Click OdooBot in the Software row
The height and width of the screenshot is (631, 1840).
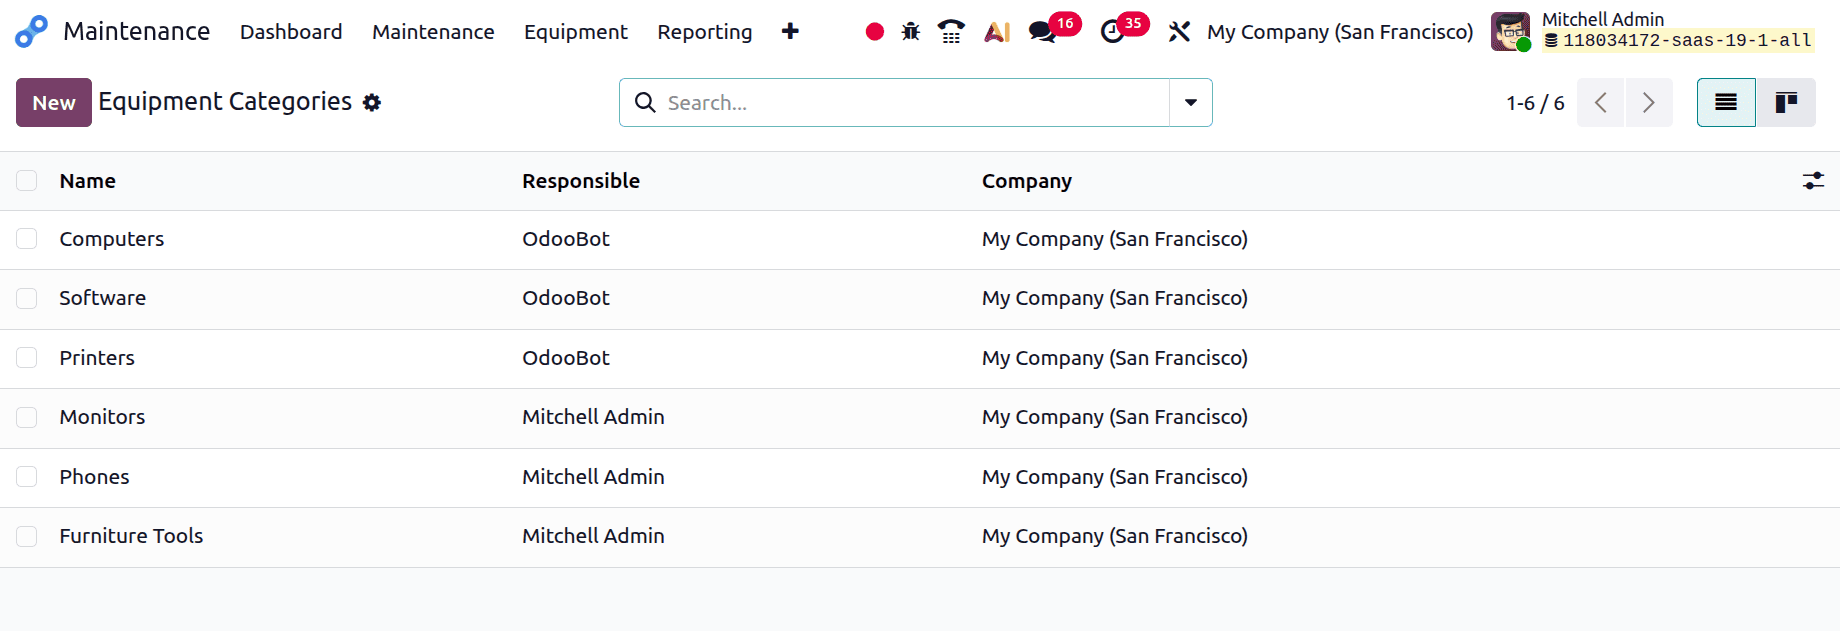click(x=566, y=298)
